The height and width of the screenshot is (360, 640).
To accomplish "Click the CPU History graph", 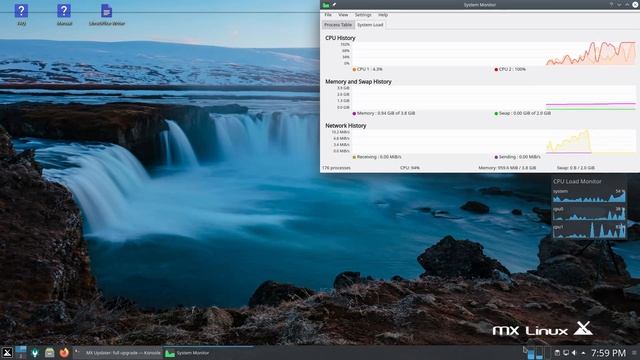I will tap(493, 53).
